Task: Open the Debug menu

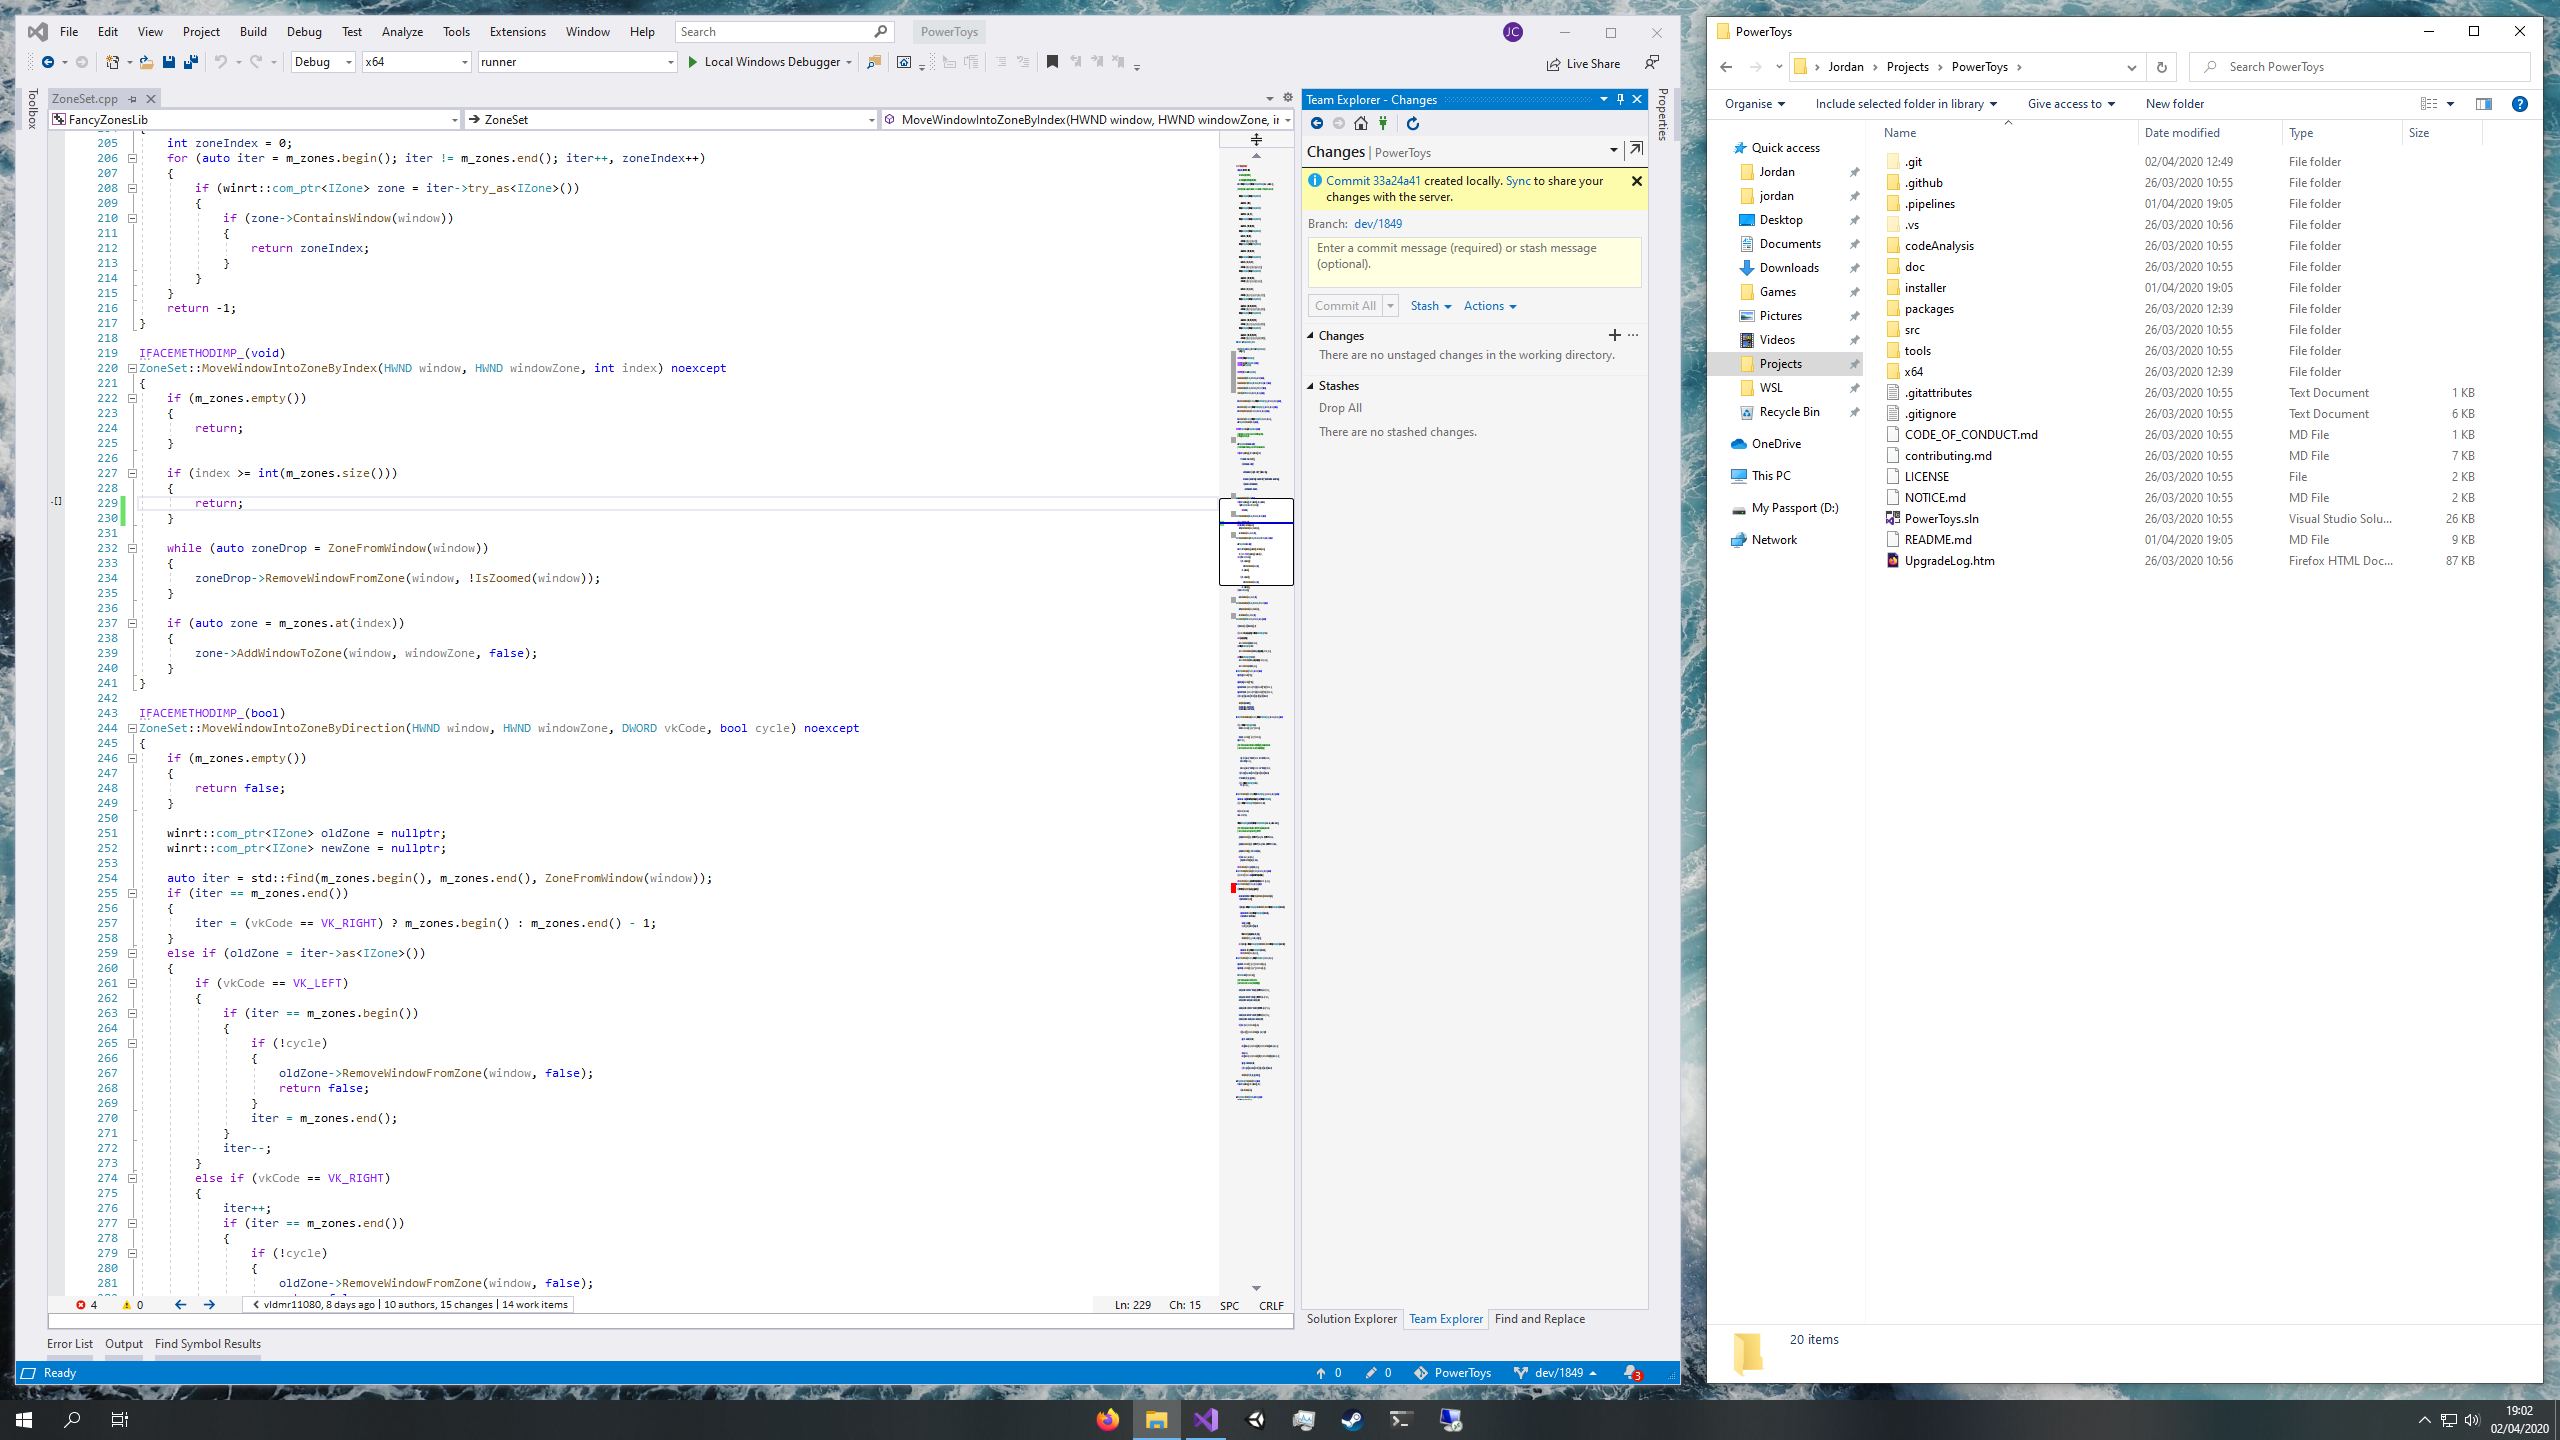Action: (x=304, y=32)
